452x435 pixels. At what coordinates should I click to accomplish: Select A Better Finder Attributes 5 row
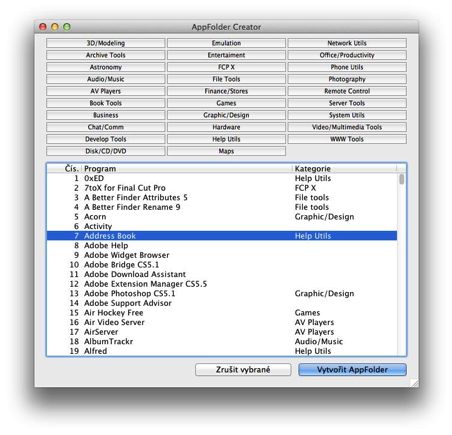pyautogui.click(x=222, y=197)
